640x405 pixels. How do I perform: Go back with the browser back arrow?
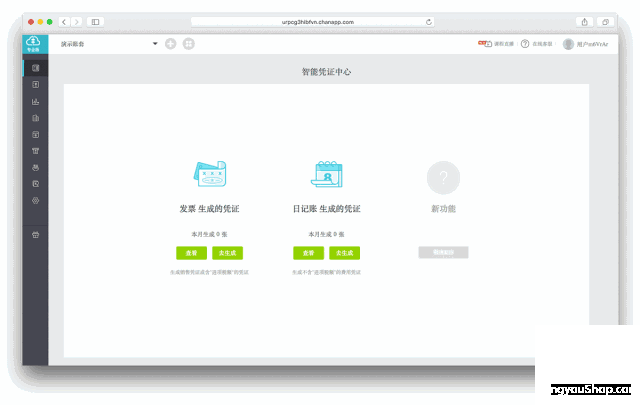click(x=64, y=22)
